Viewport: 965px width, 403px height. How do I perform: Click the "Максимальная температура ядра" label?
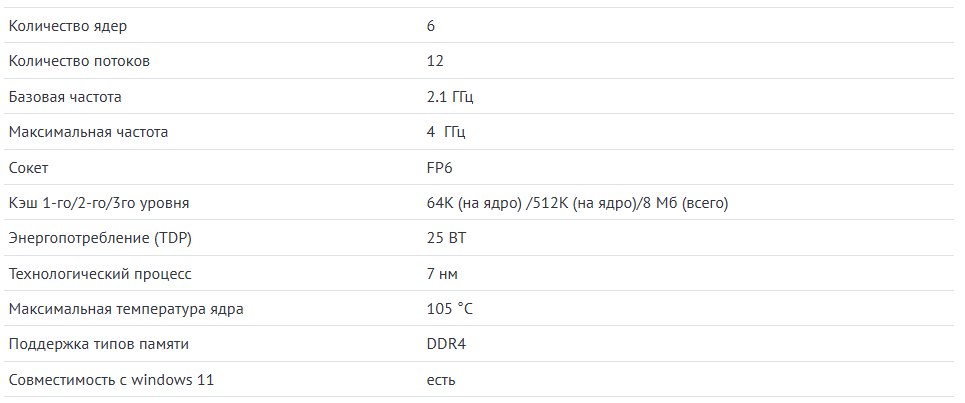[125, 309]
